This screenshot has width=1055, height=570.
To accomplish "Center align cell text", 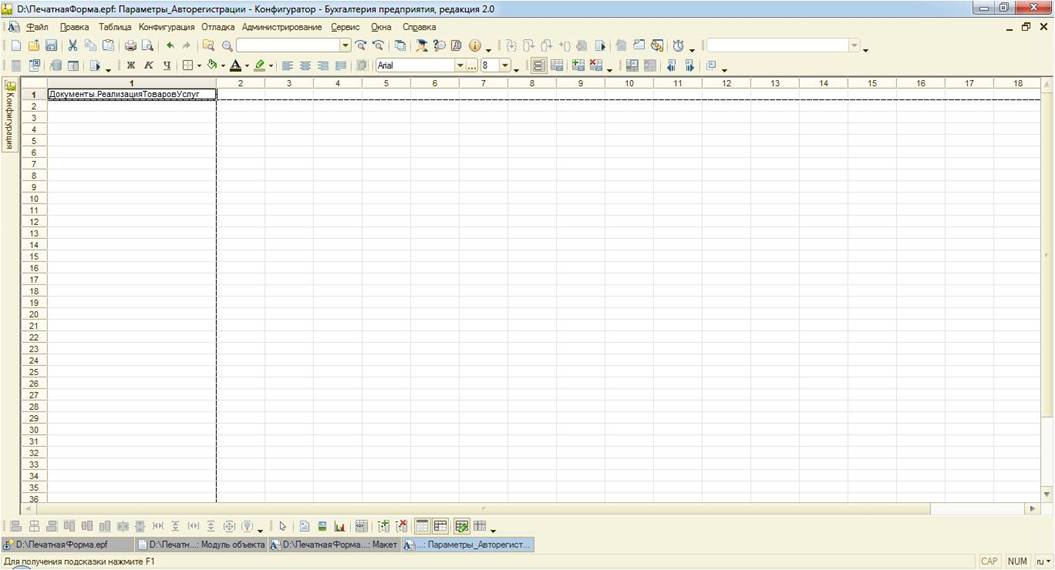I will pos(305,65).
